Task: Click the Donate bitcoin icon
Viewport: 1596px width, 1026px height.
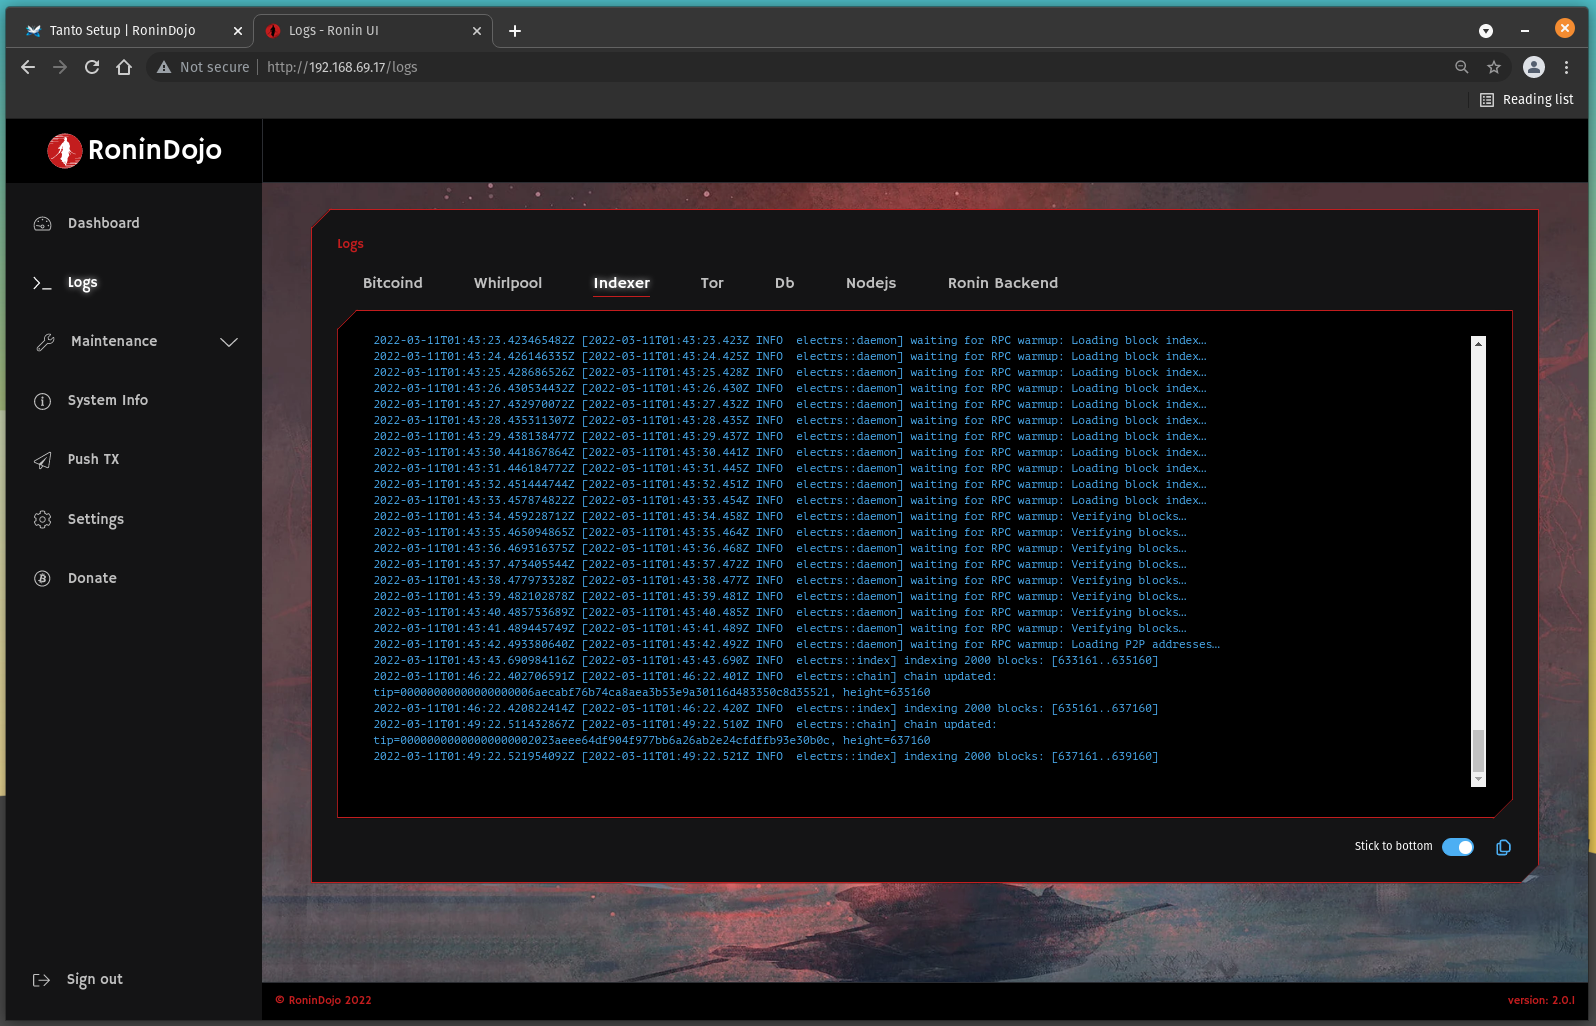Action: [x=42, y=578]
